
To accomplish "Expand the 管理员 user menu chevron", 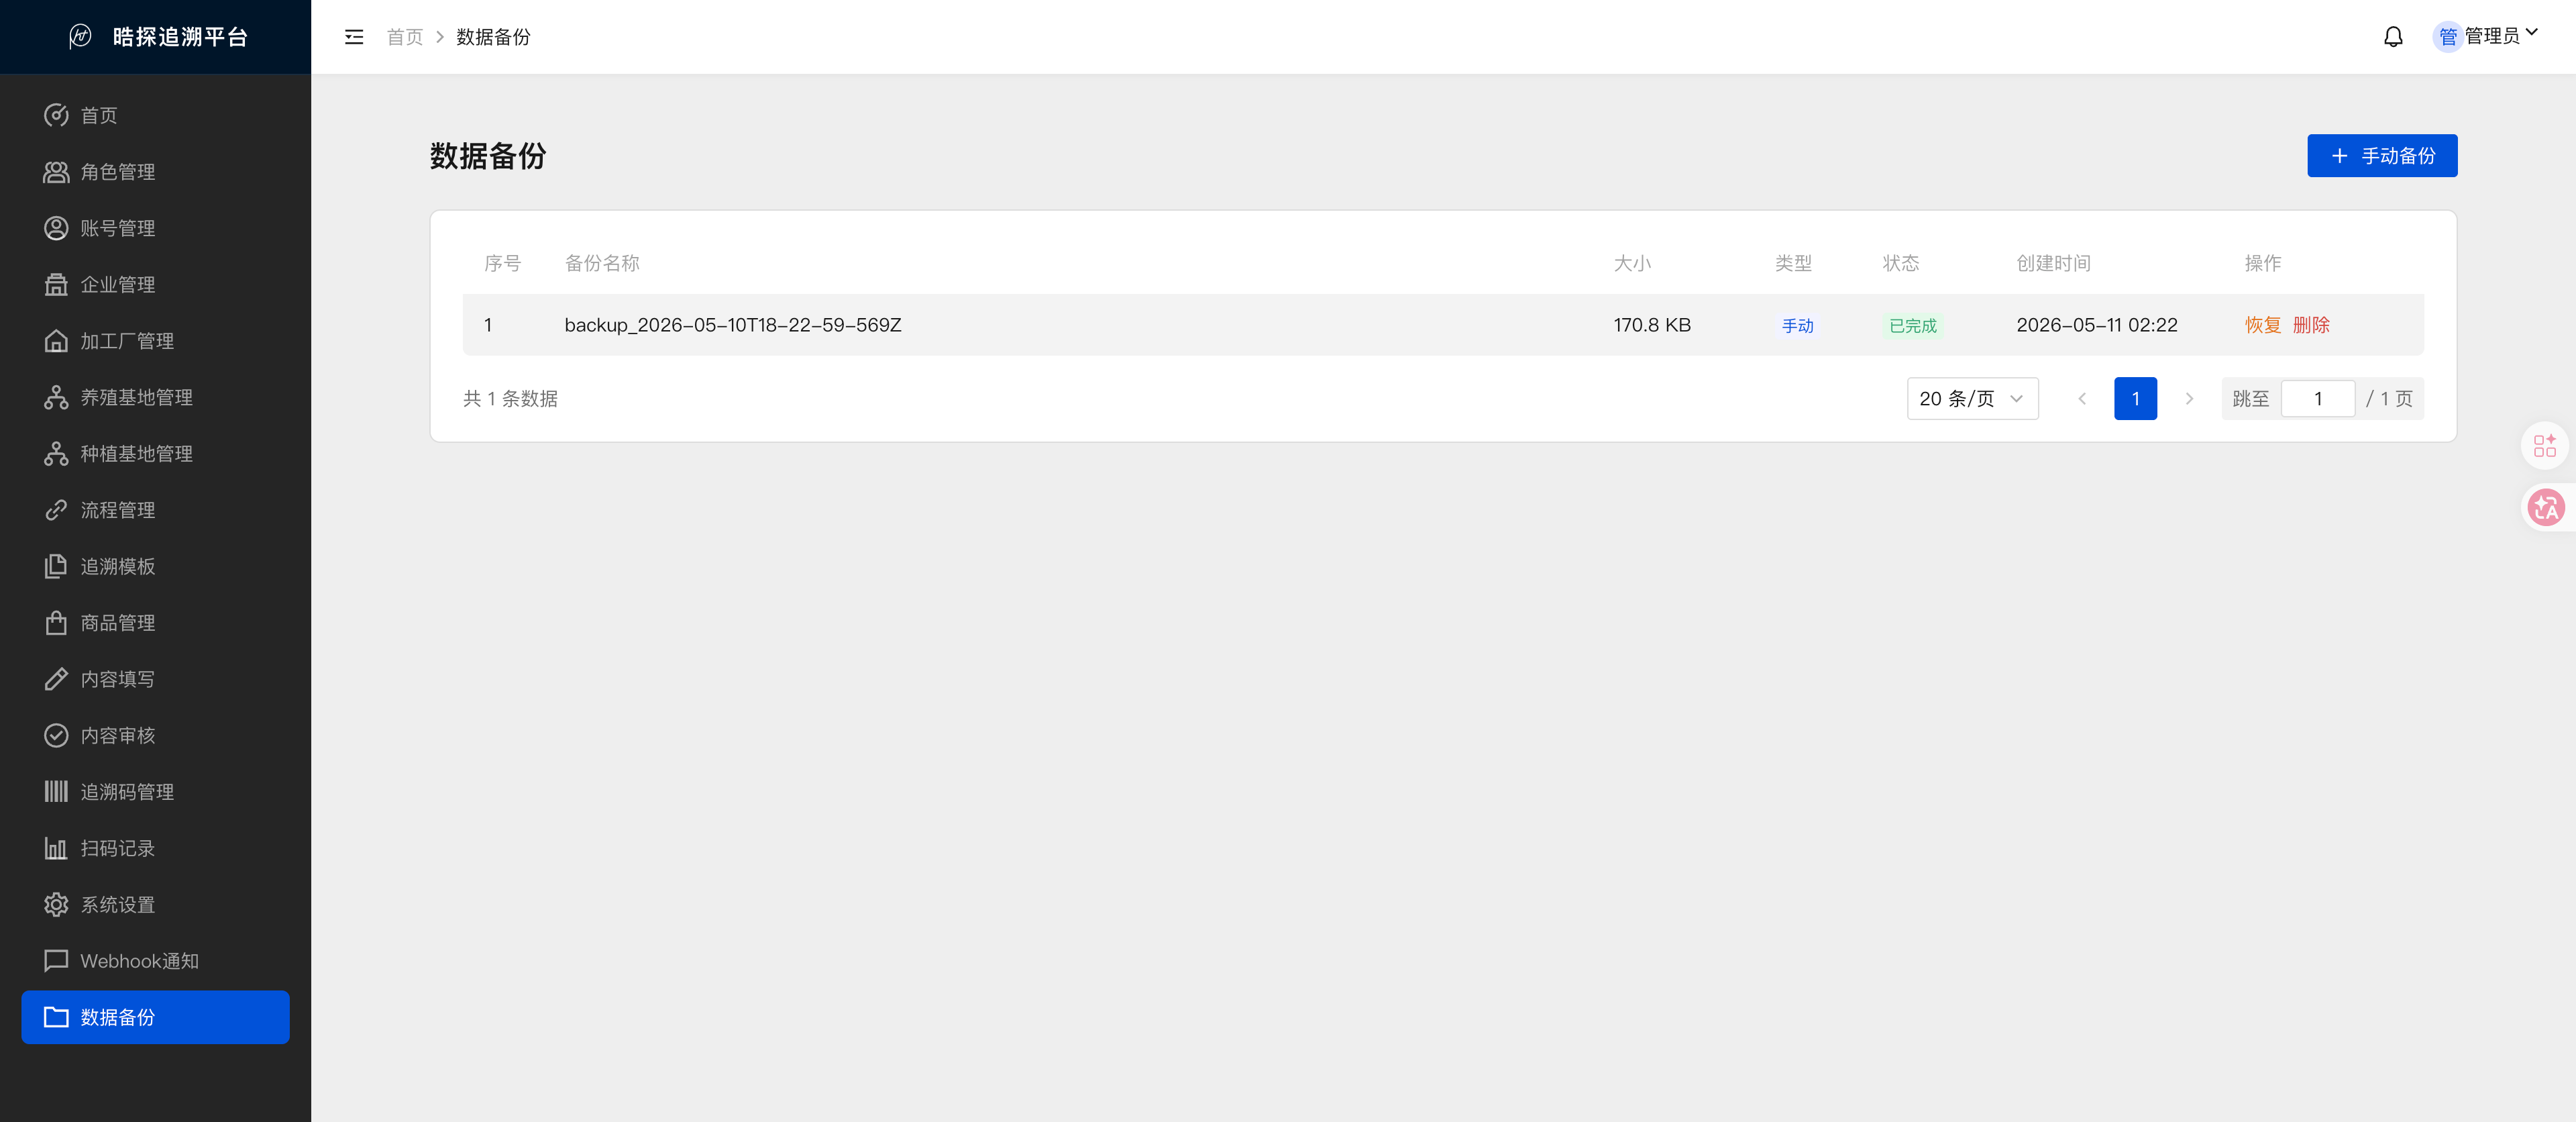I will click(2532, 33).
